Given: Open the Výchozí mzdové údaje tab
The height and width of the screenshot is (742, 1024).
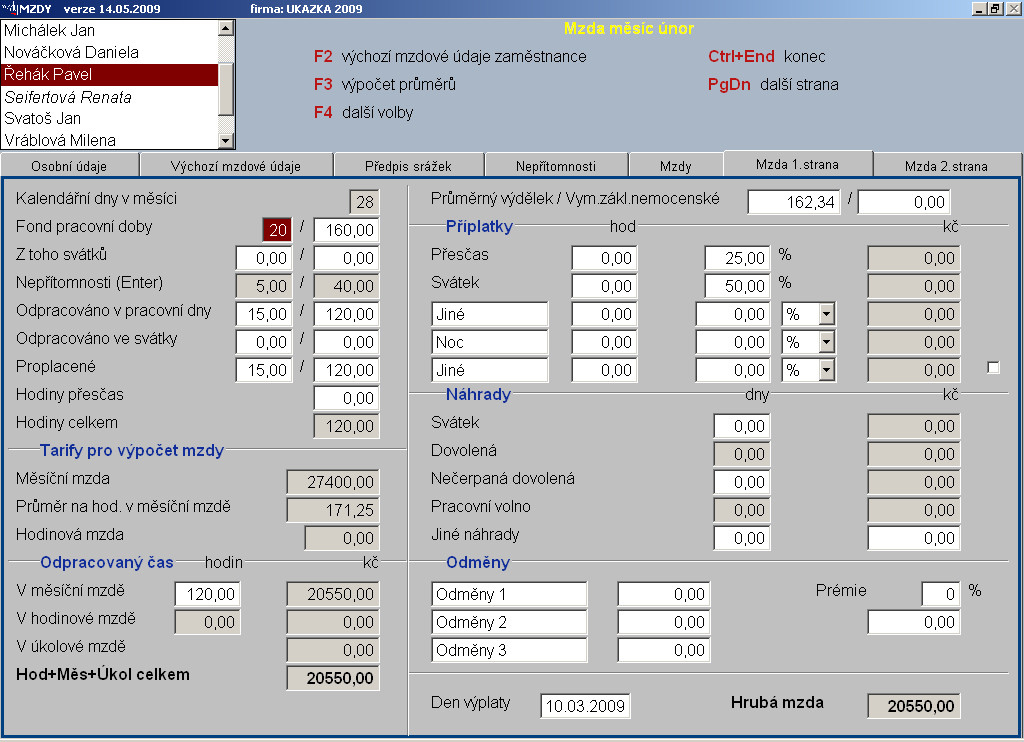Looking at the screenshot, I should tap(236, 166).
